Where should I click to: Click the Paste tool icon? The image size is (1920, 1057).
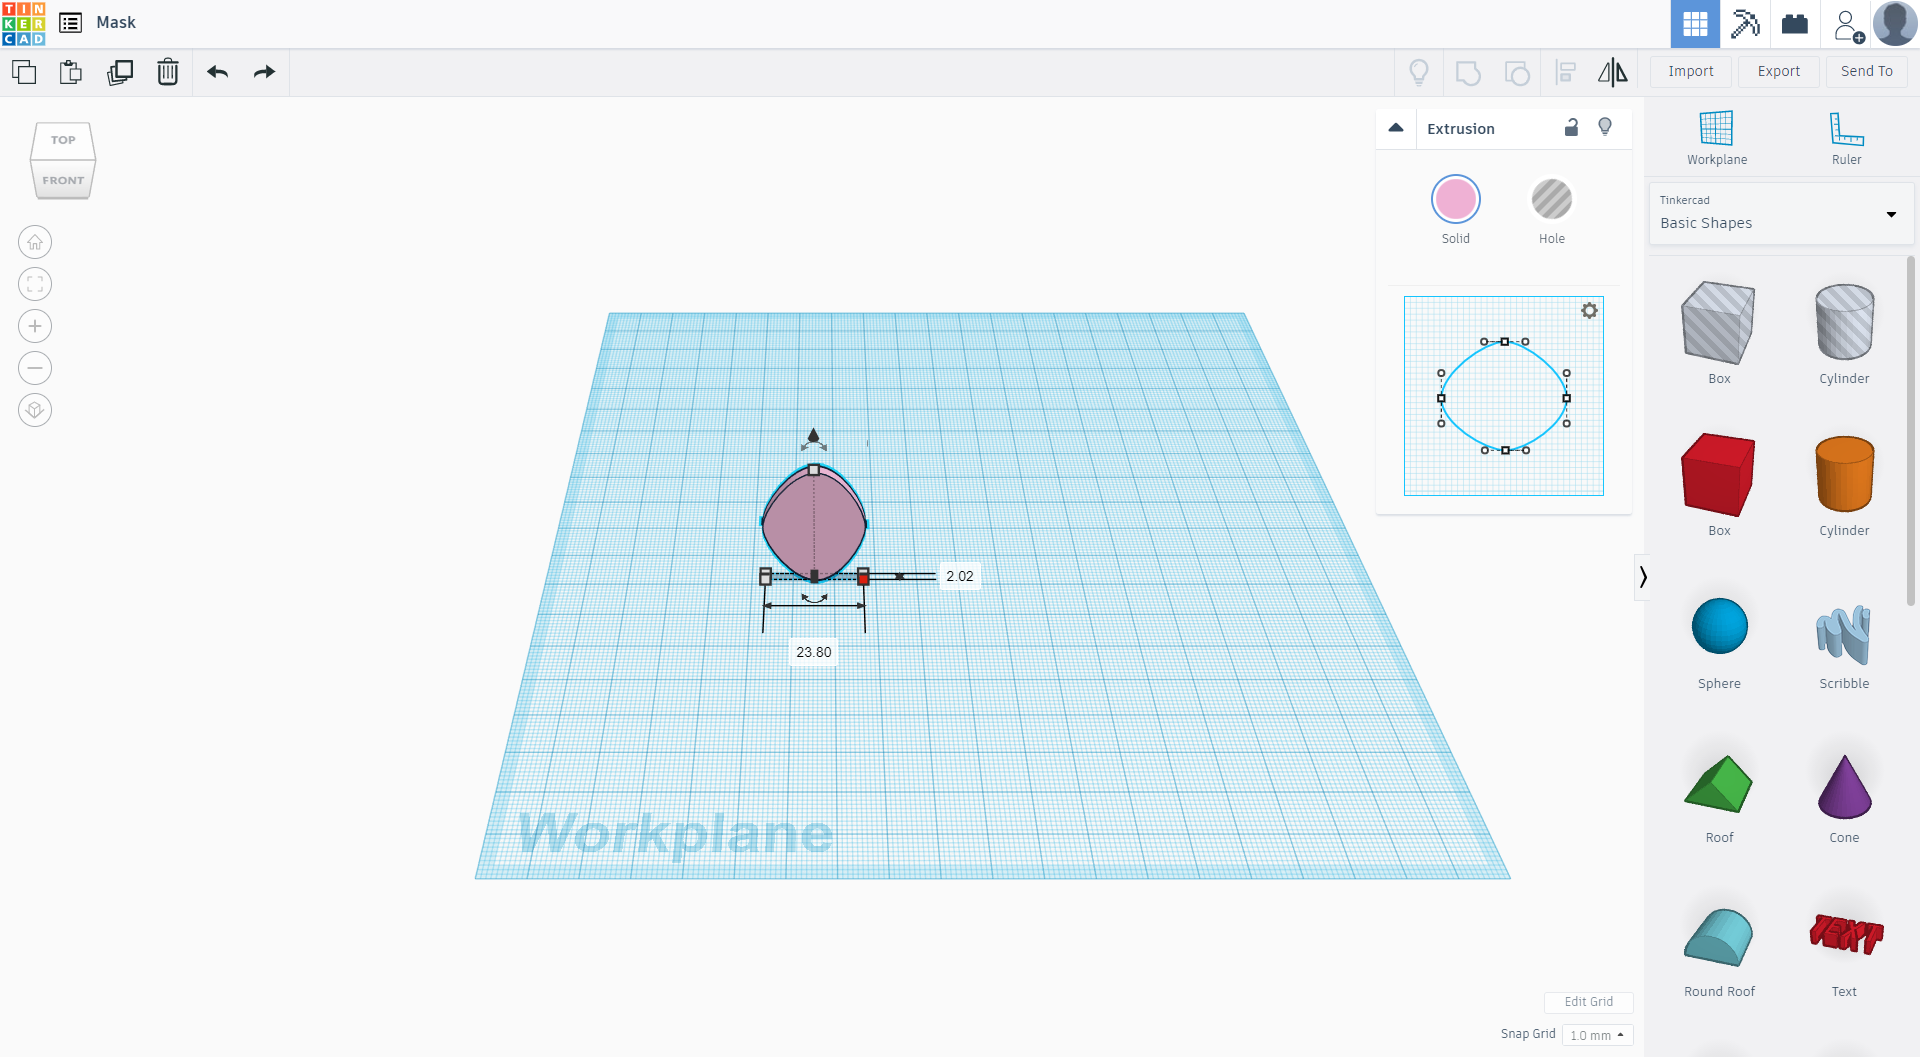point(71,72)
